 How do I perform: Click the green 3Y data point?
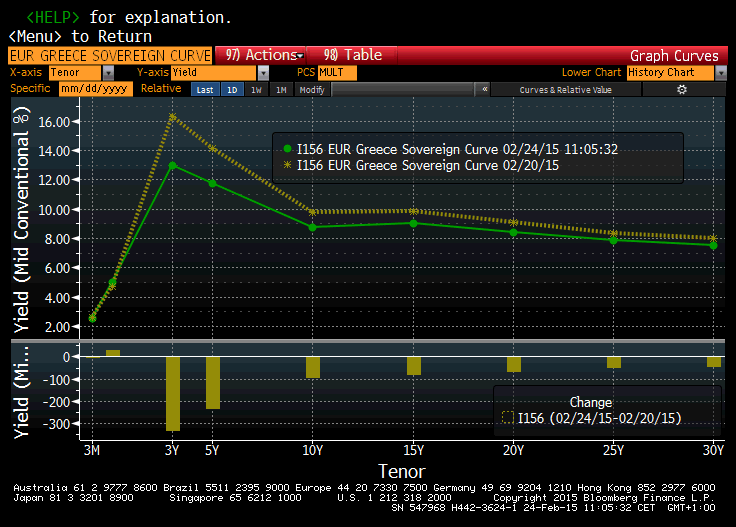pos(172,166)
